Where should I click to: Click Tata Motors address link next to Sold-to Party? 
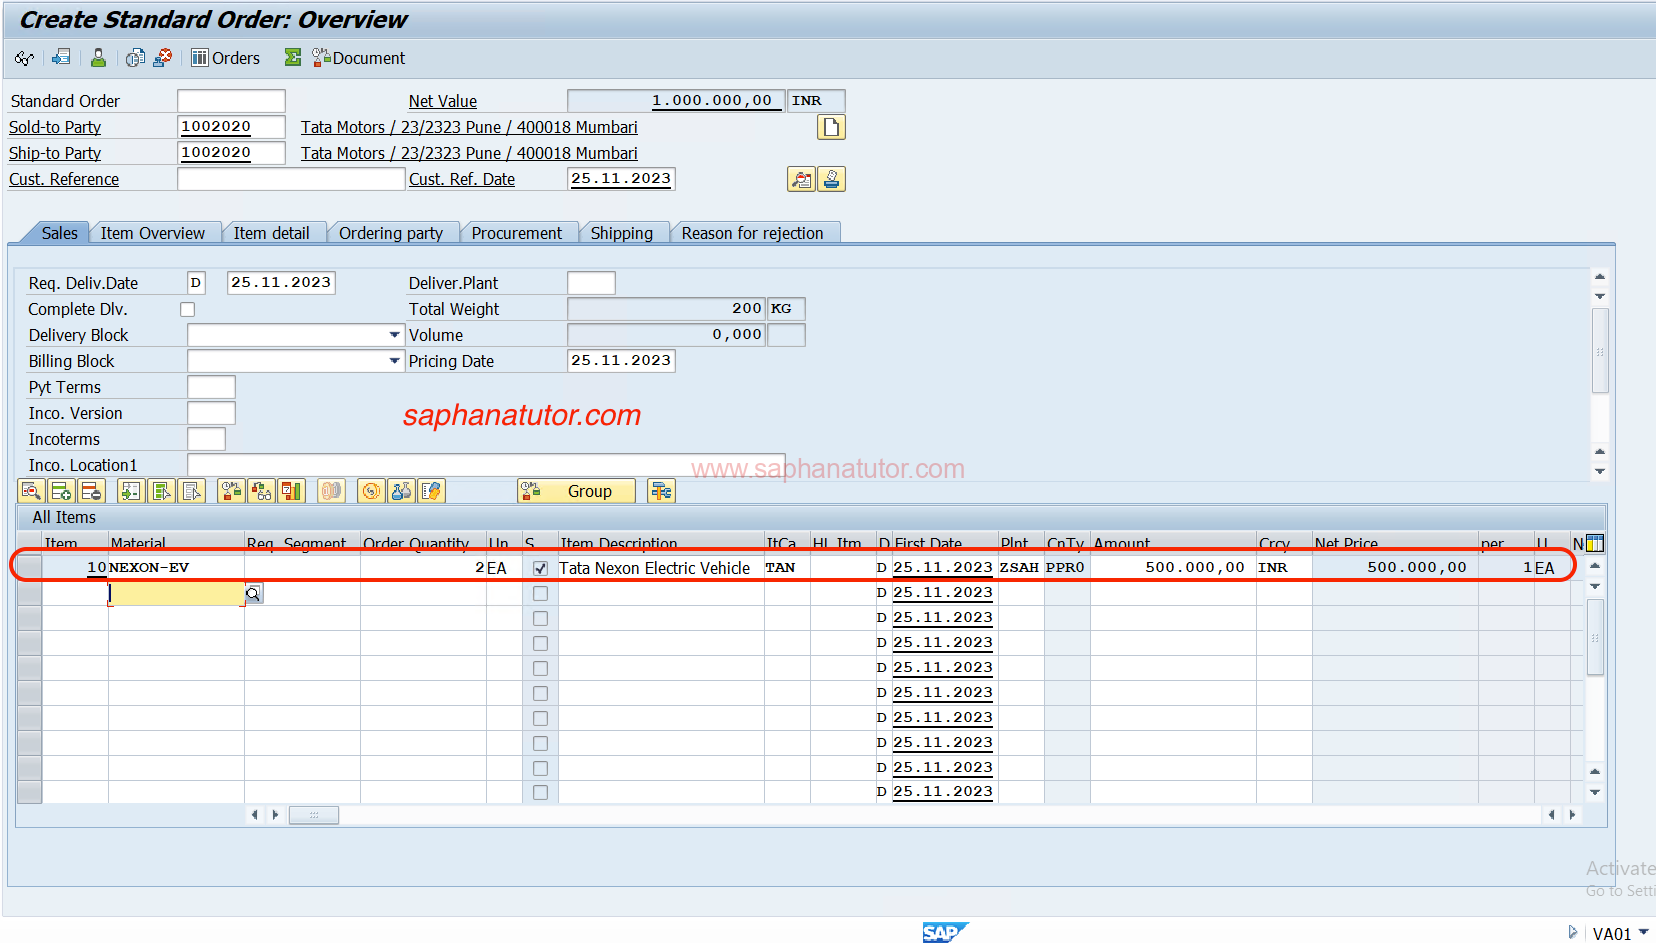[x=469, y=127]
